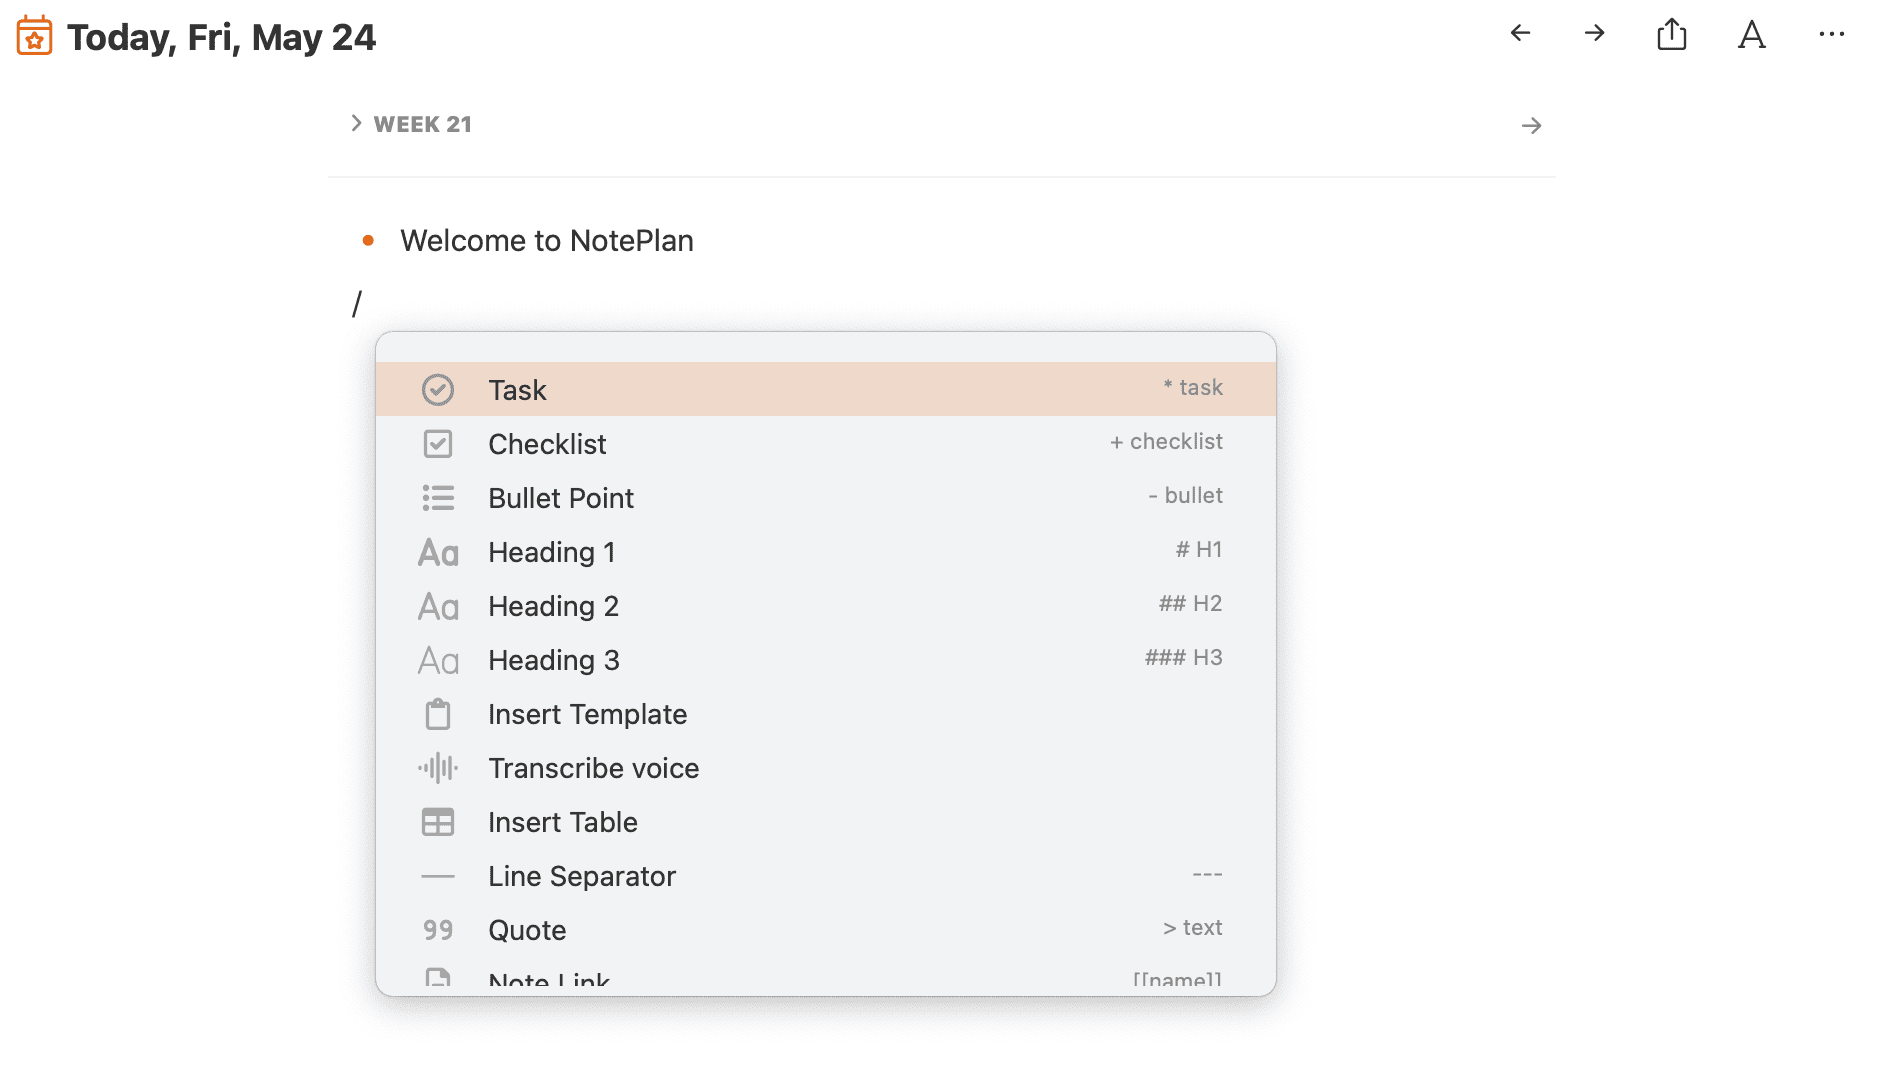Screen dimensions: 1888x1068
Task: Open the share options icon
Action: click(1671, 33)
